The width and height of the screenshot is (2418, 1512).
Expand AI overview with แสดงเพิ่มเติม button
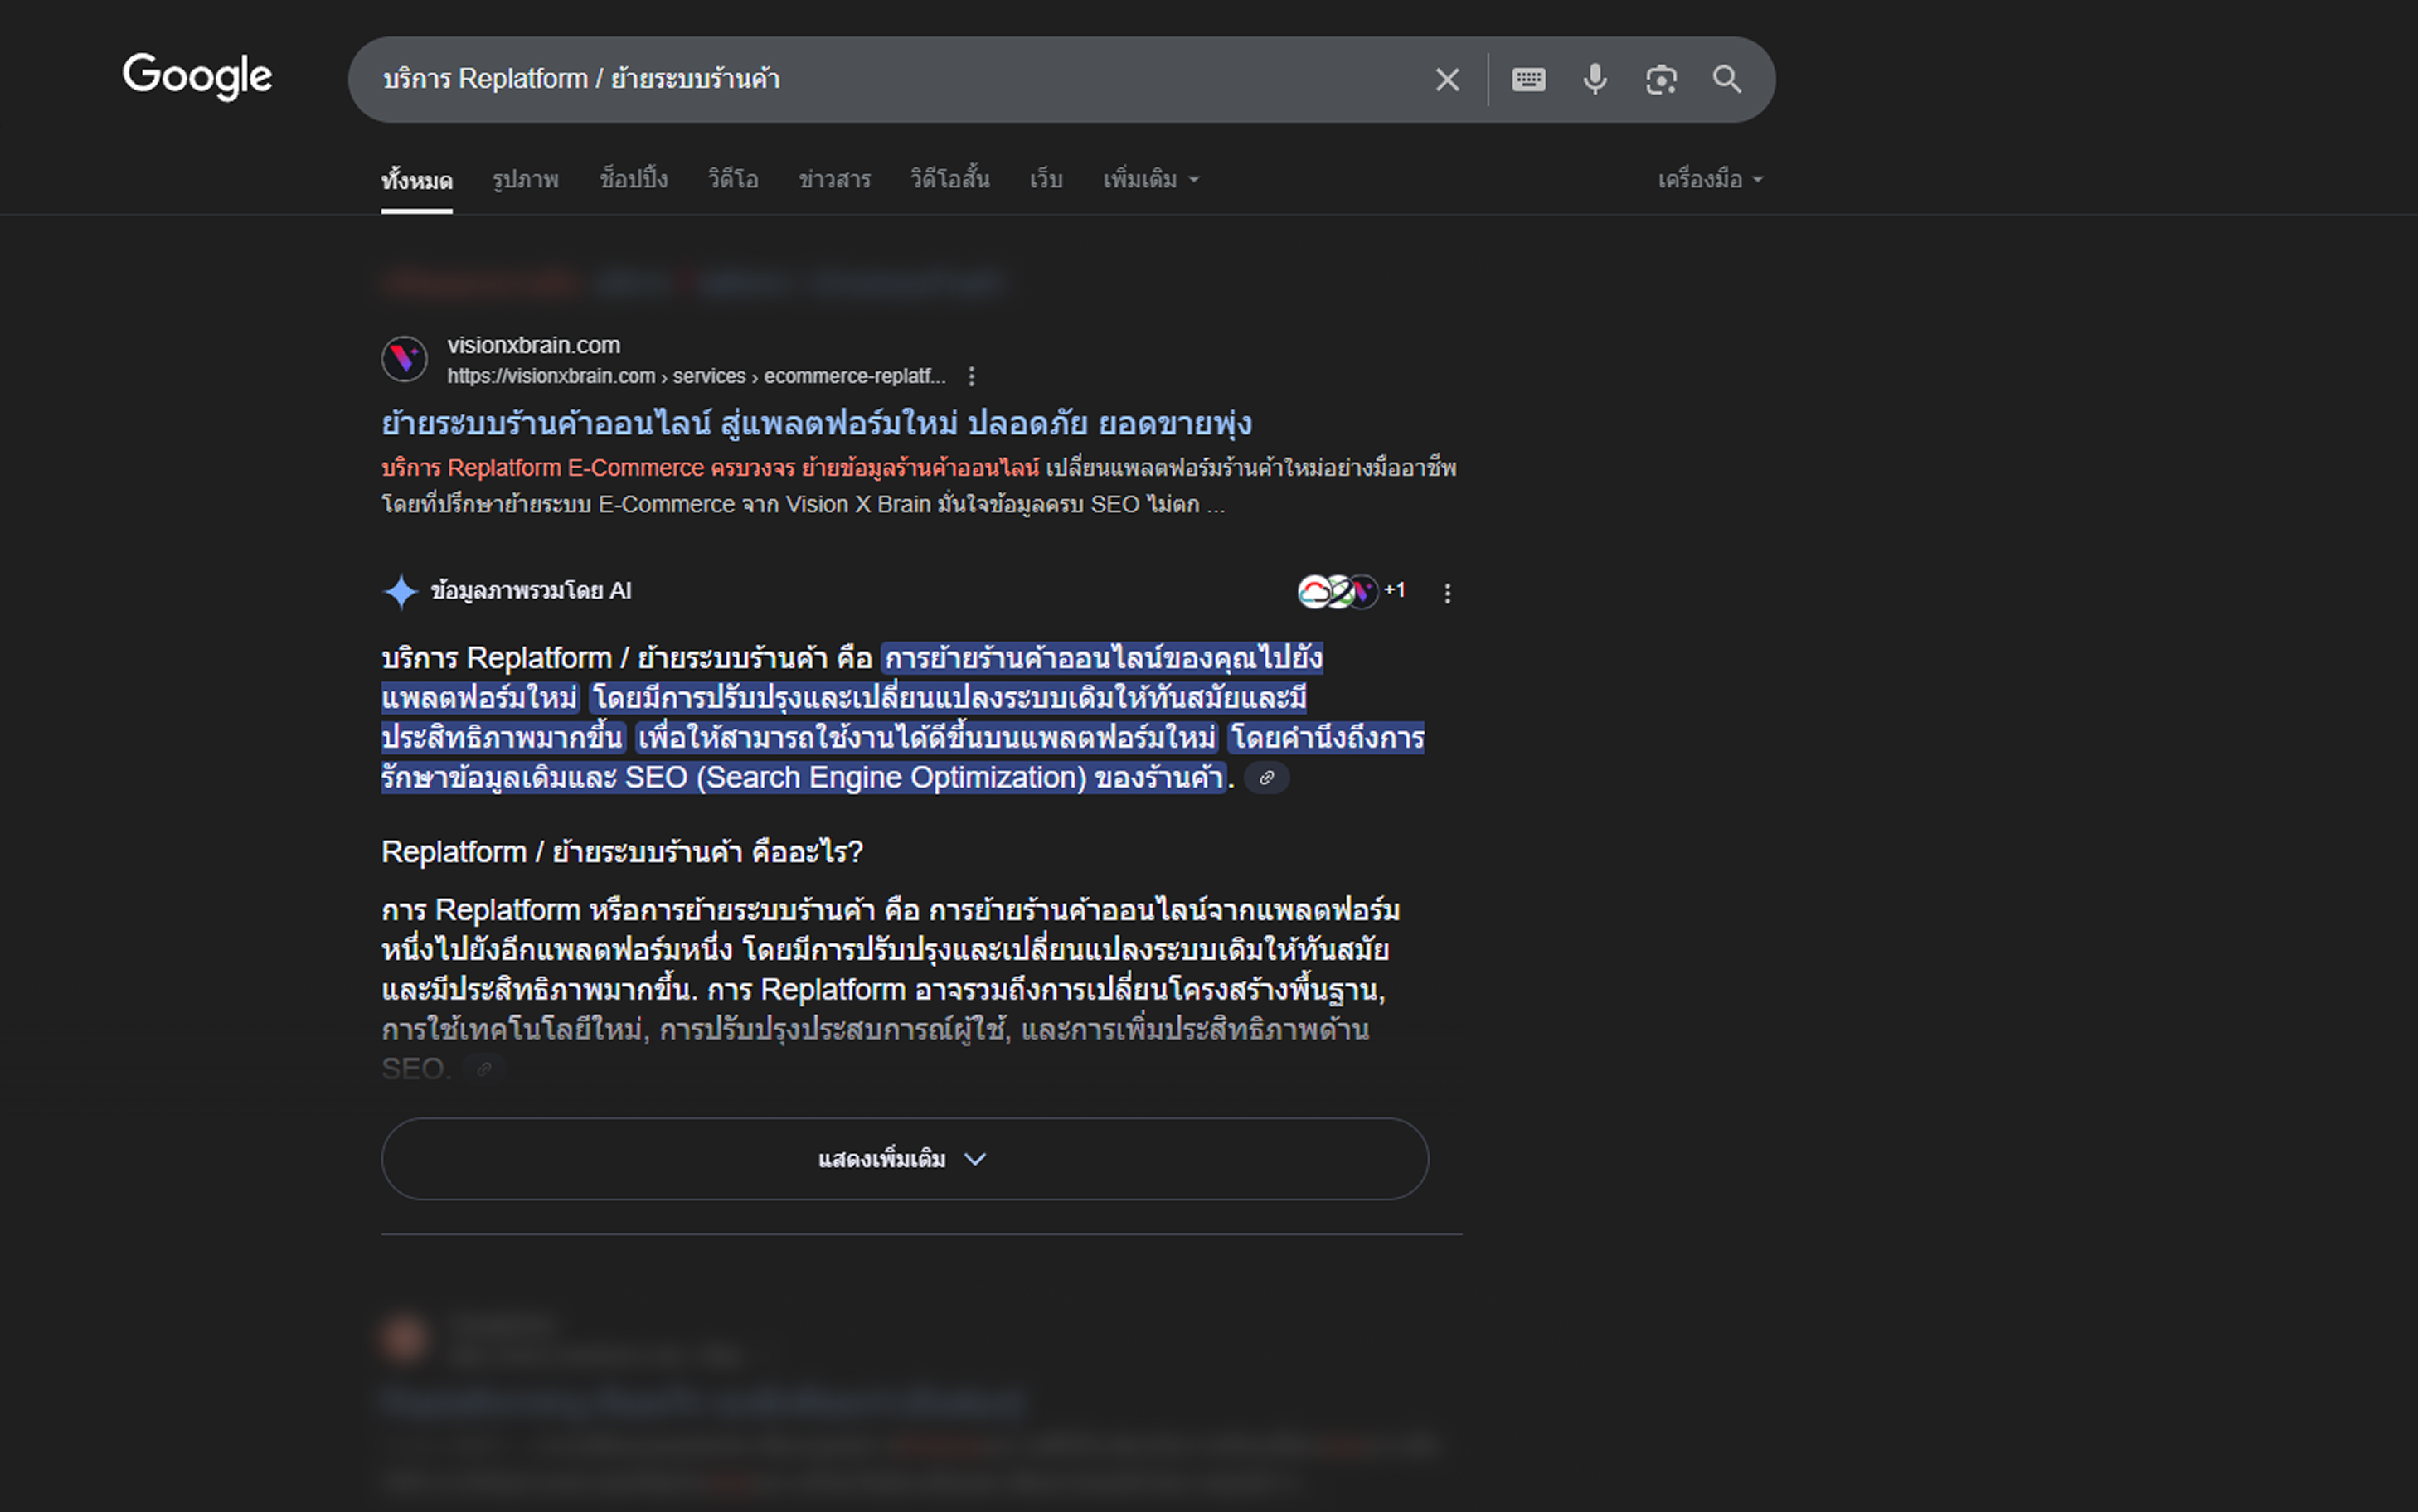point(904,1159)
